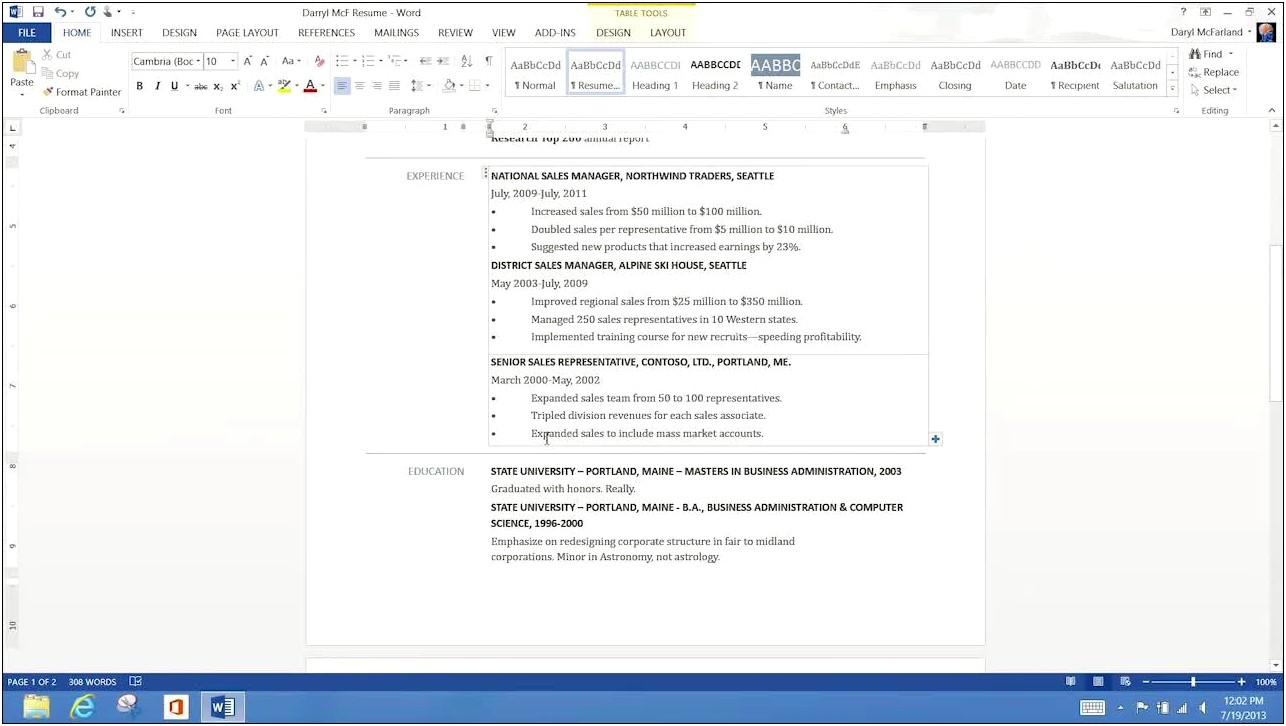Screen dimensions: 1286x726
Task: Click the Decrease Indent icon
Action: click(426, 61)
